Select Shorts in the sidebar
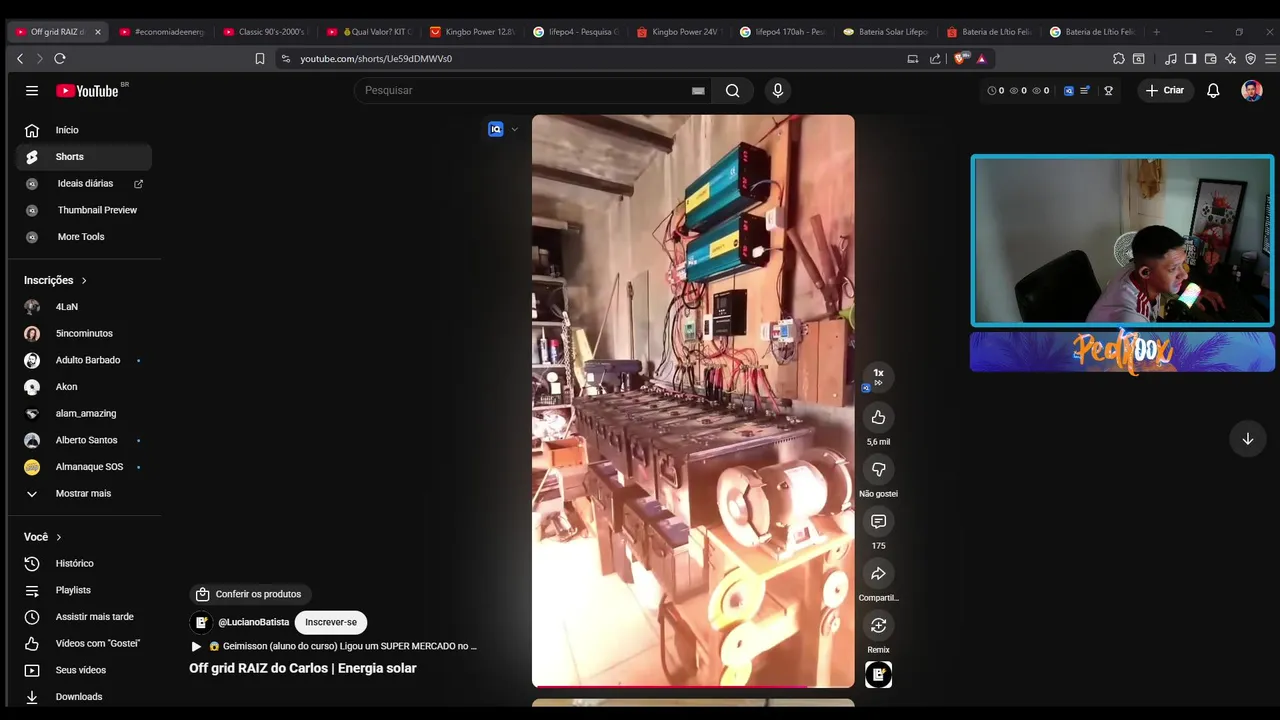 (83, 157)
